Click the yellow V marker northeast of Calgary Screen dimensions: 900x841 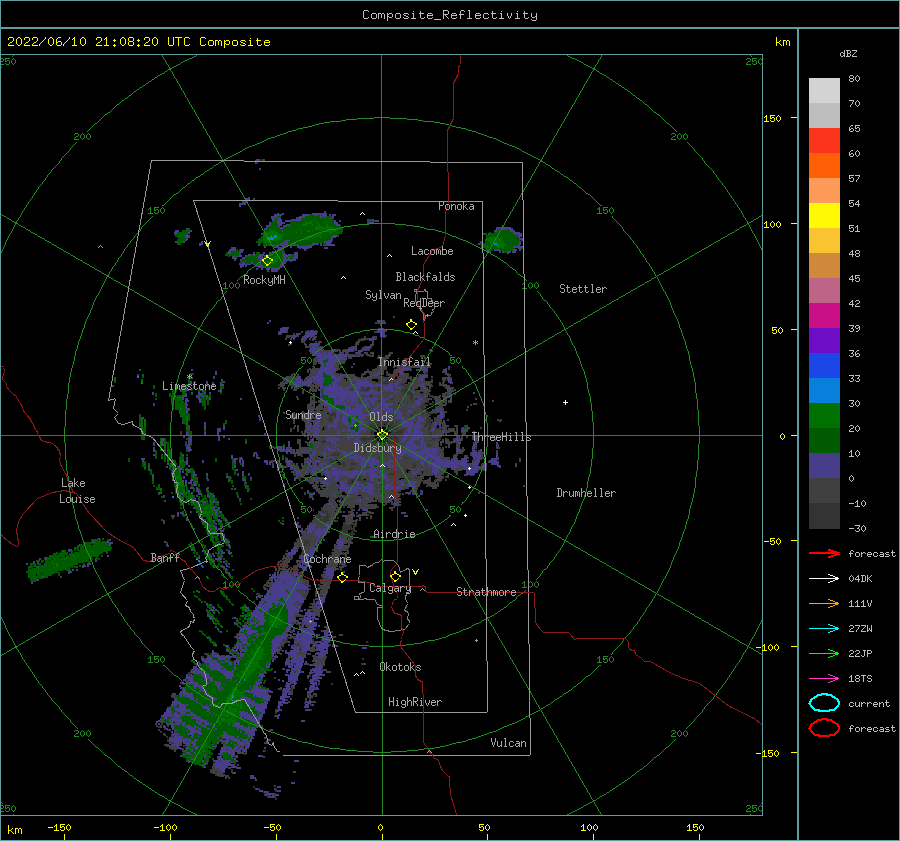415,572
